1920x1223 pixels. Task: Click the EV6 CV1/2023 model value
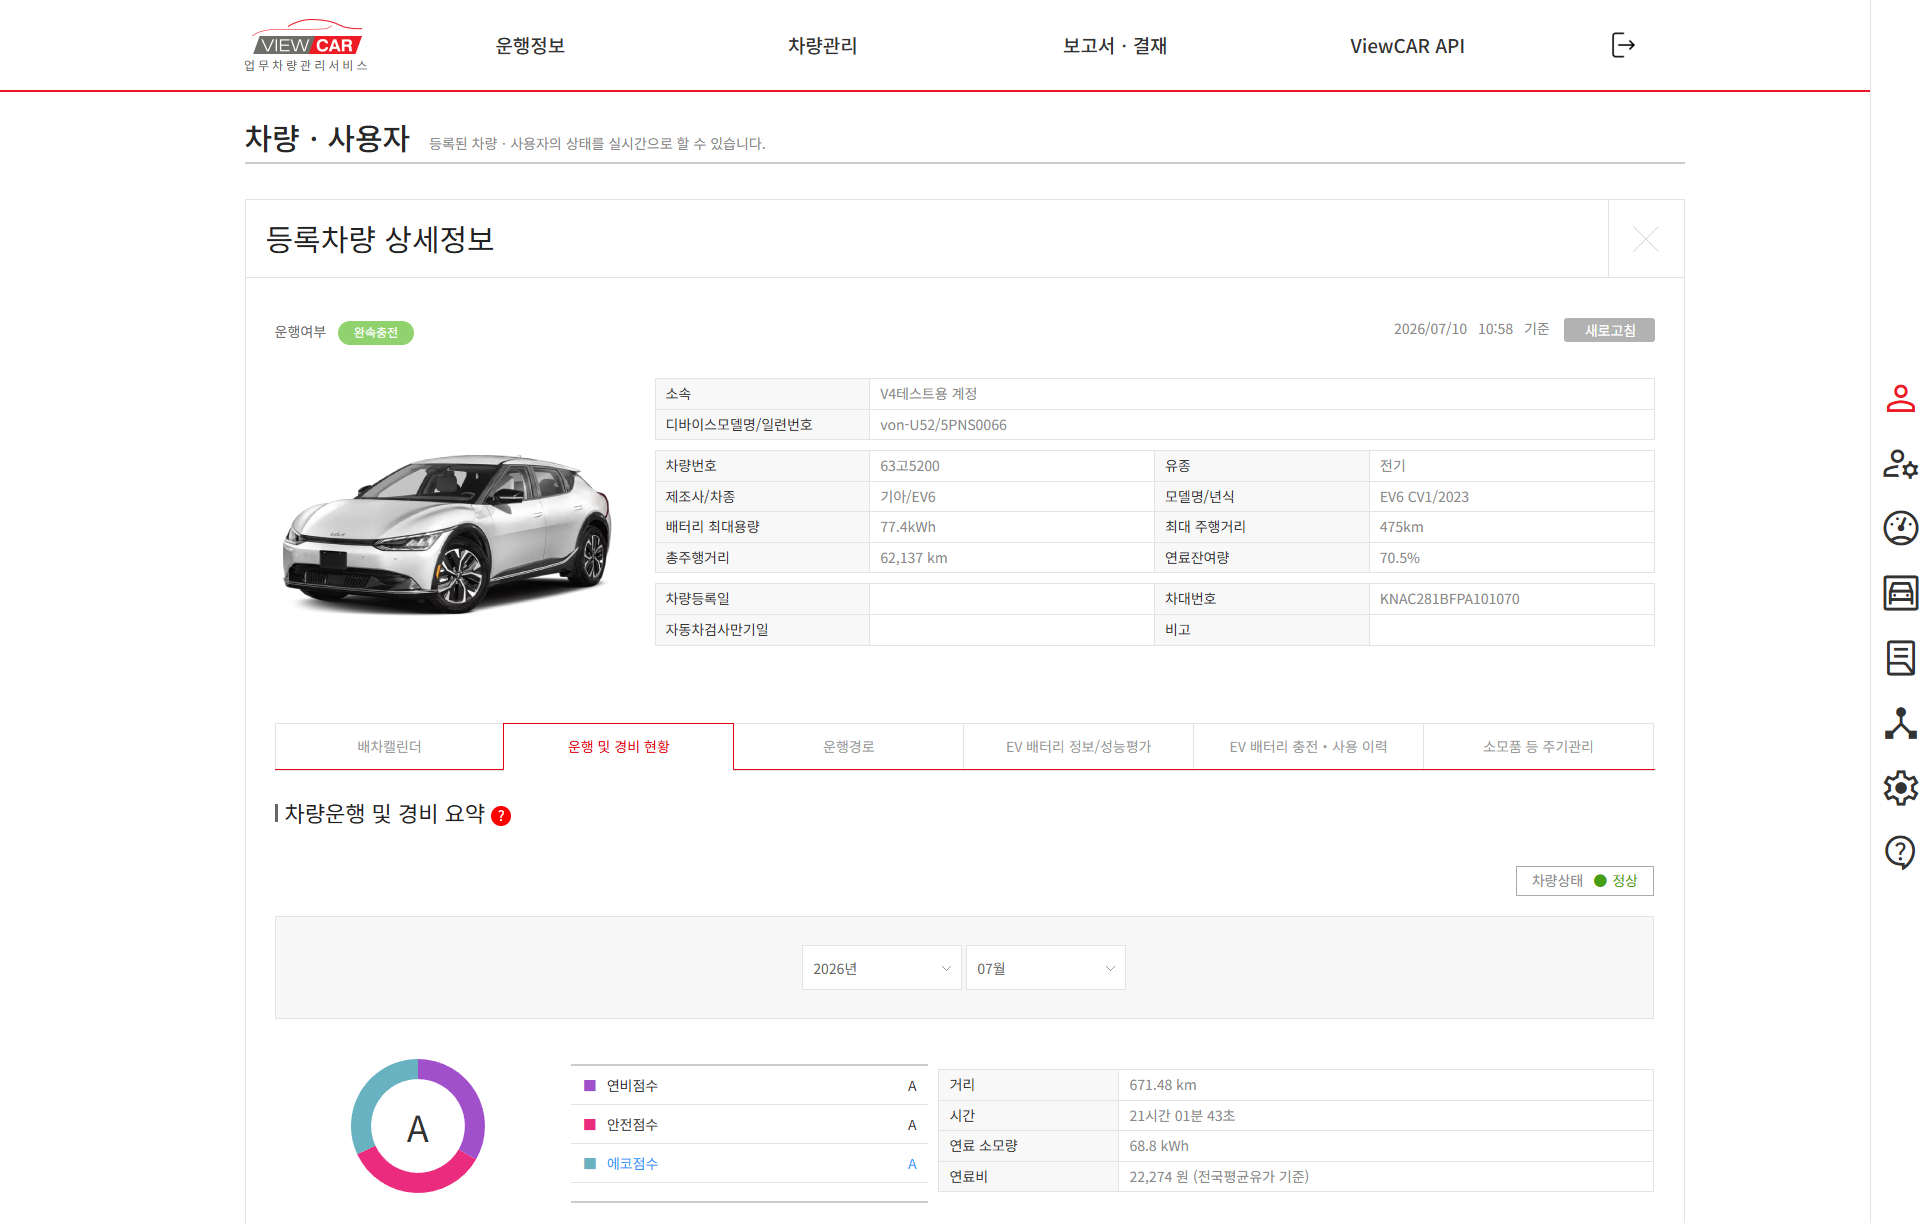coord(1424,497)
